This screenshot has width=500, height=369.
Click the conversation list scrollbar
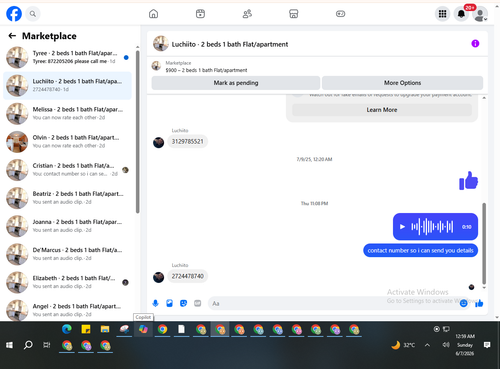[138, 132]
